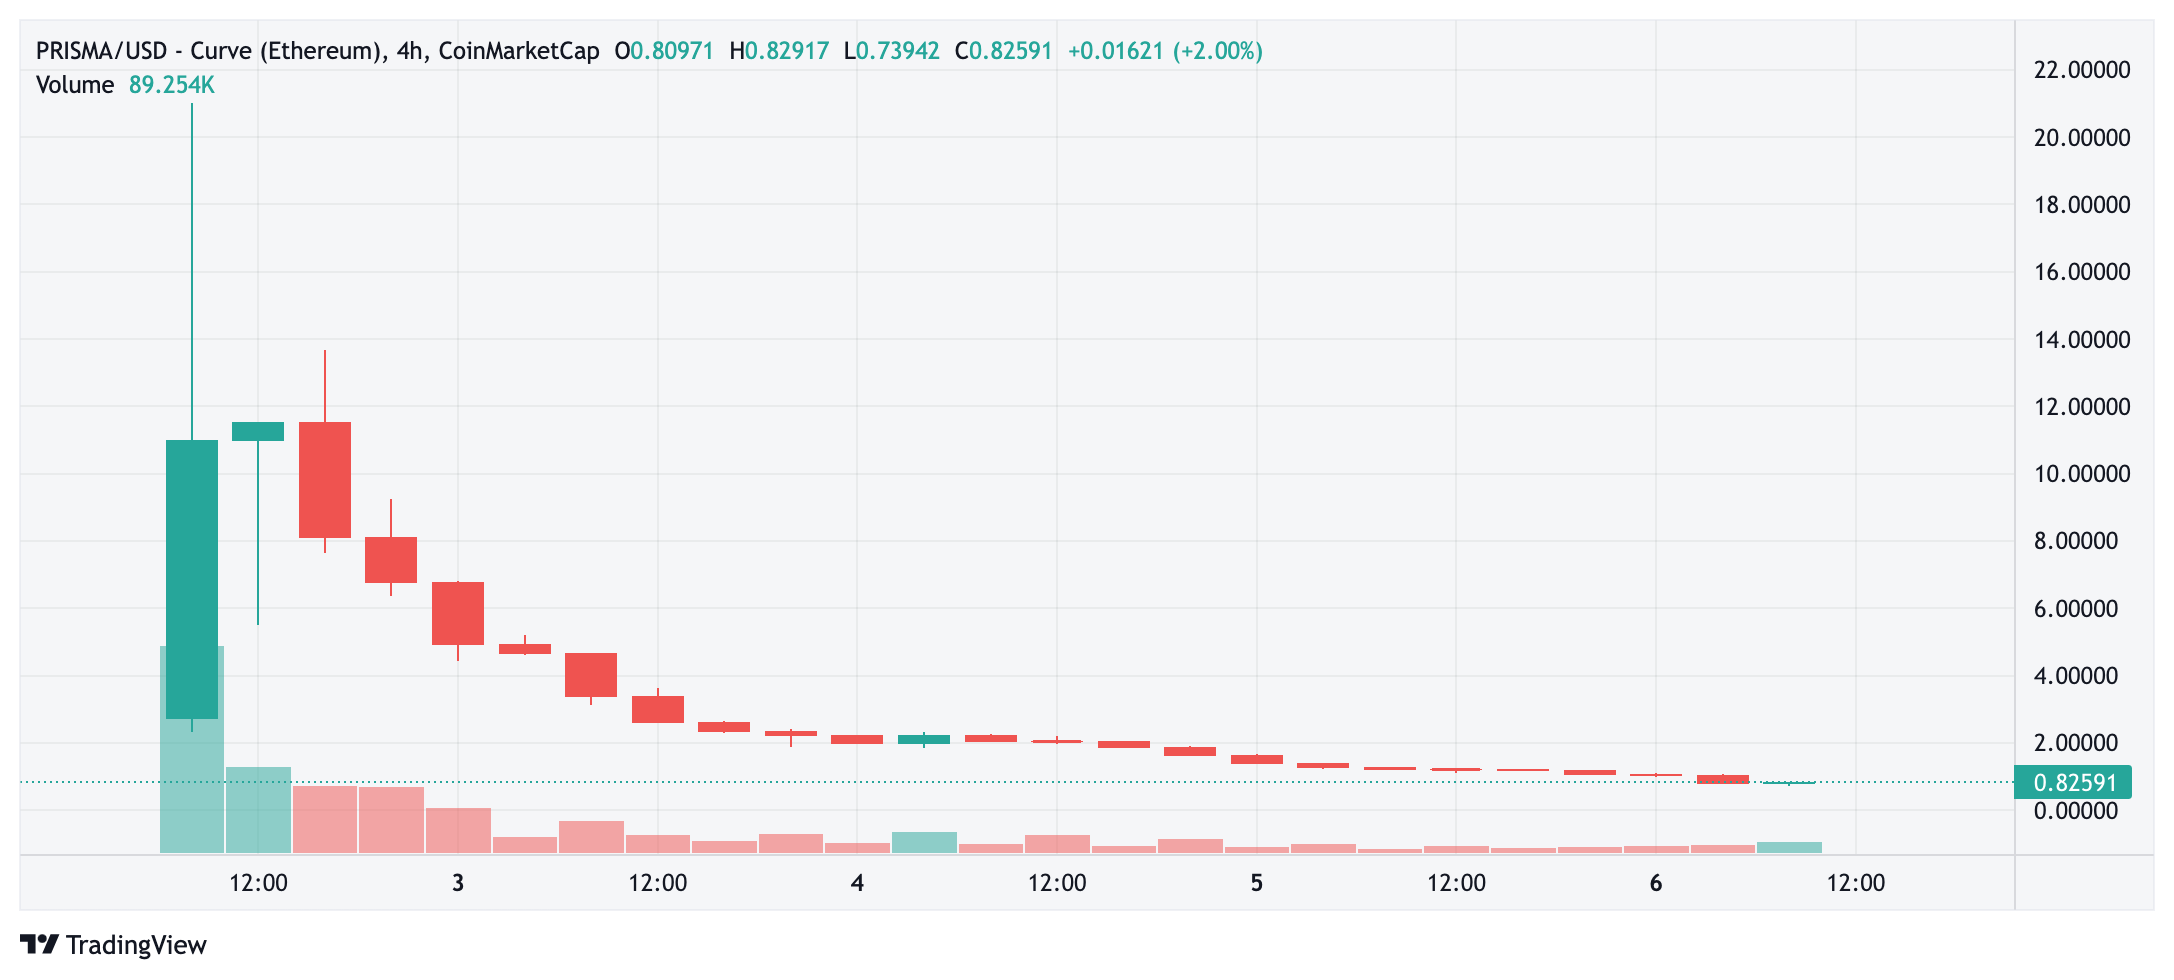
Task: Click the 0.00000 price axis label
Action: 2076,811
